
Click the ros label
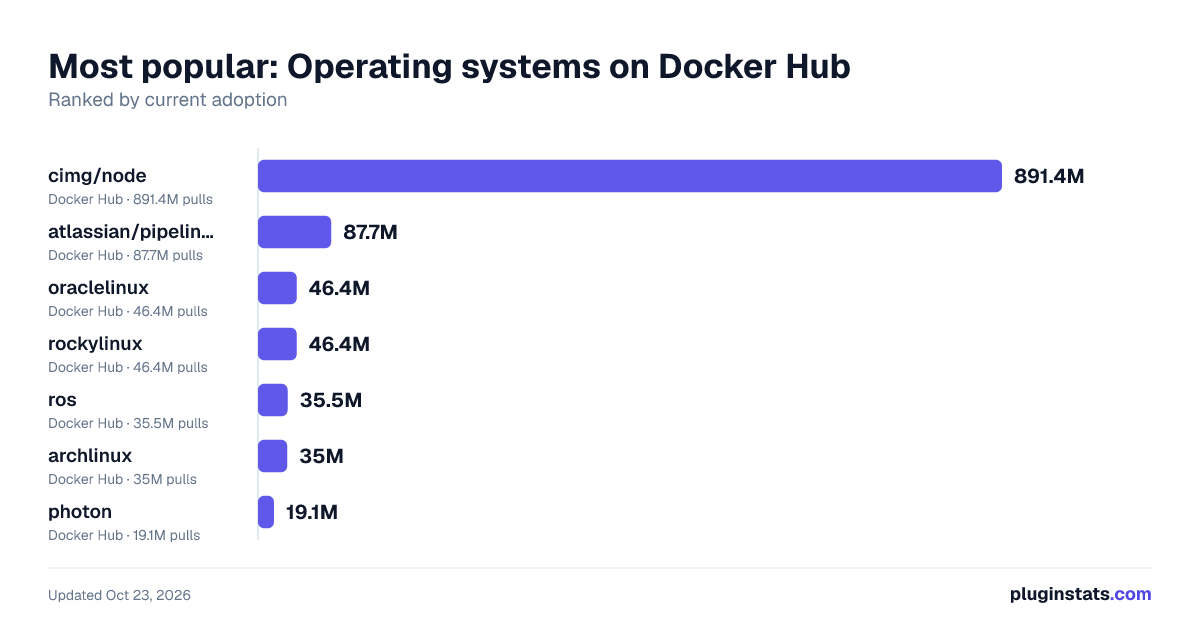[62, 400]
